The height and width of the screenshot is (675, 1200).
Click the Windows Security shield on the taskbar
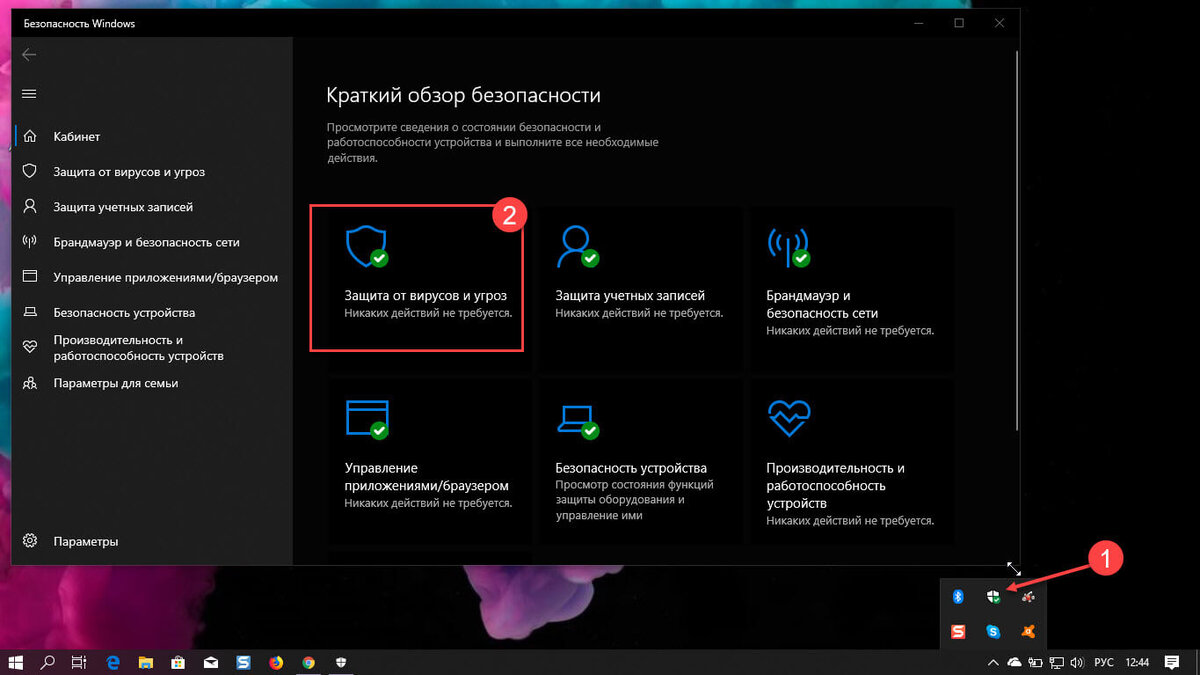tap(341, 662)
